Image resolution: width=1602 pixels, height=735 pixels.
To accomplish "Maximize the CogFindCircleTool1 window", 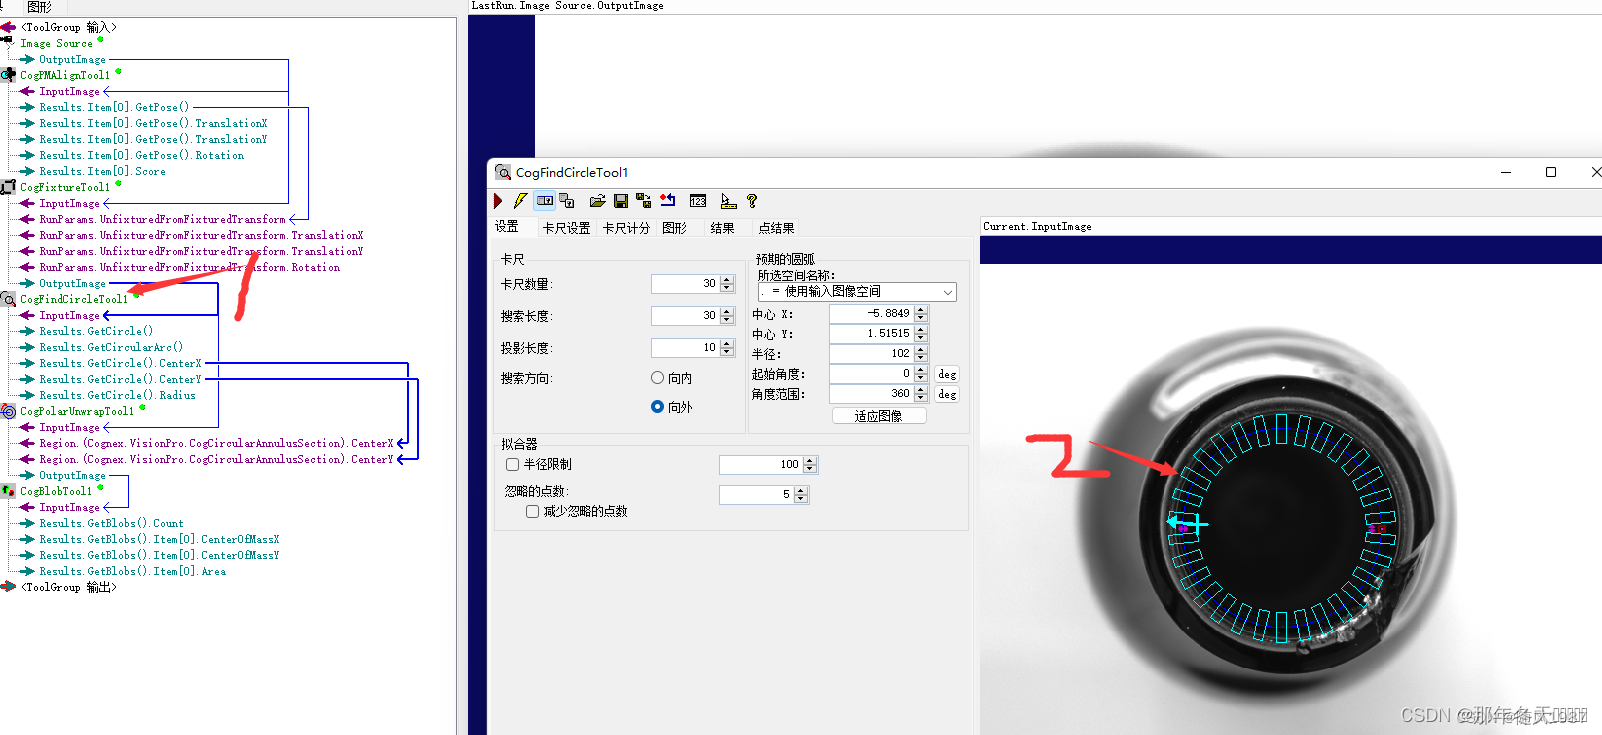I will (x=1551, y=172).
